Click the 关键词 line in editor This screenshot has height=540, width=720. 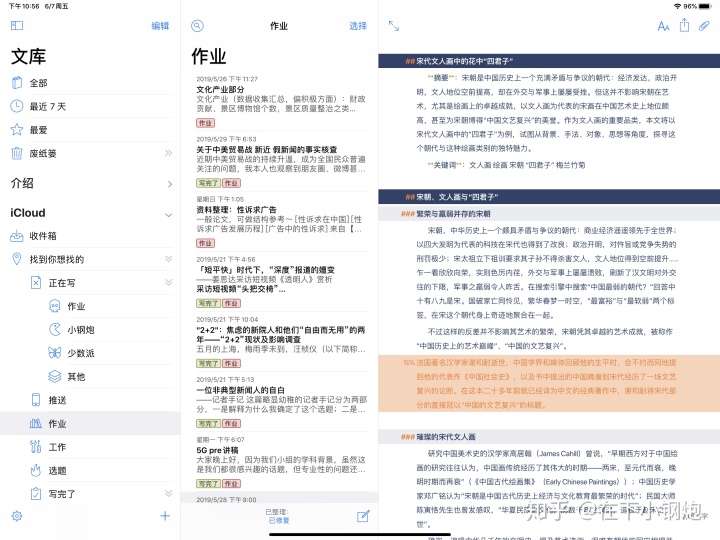tap(506, 165)
